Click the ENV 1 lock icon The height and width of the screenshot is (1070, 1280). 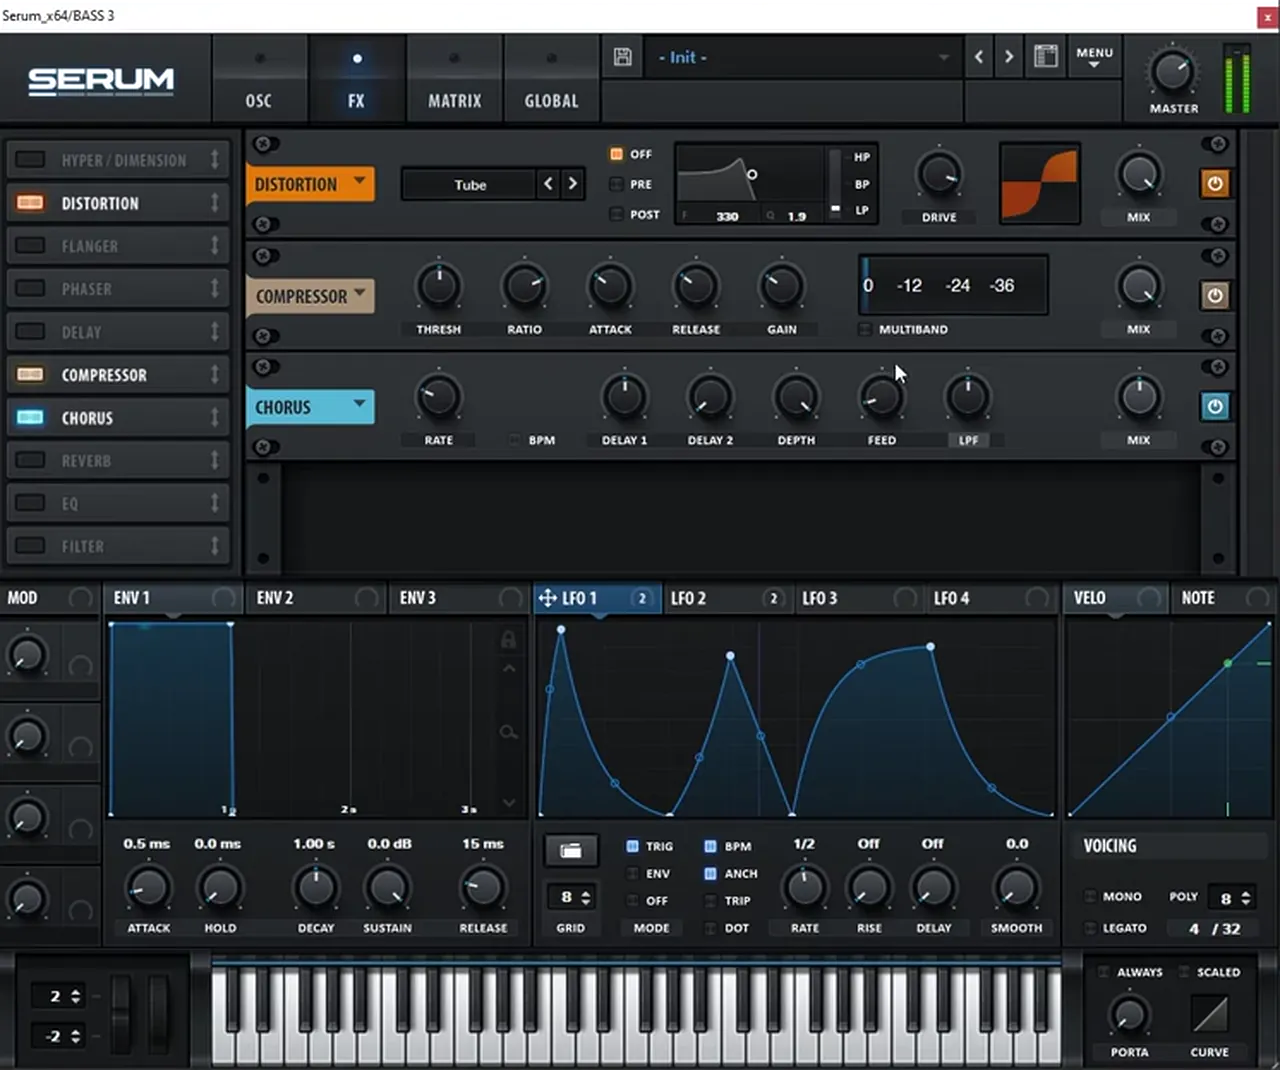[x=508, y=639]
